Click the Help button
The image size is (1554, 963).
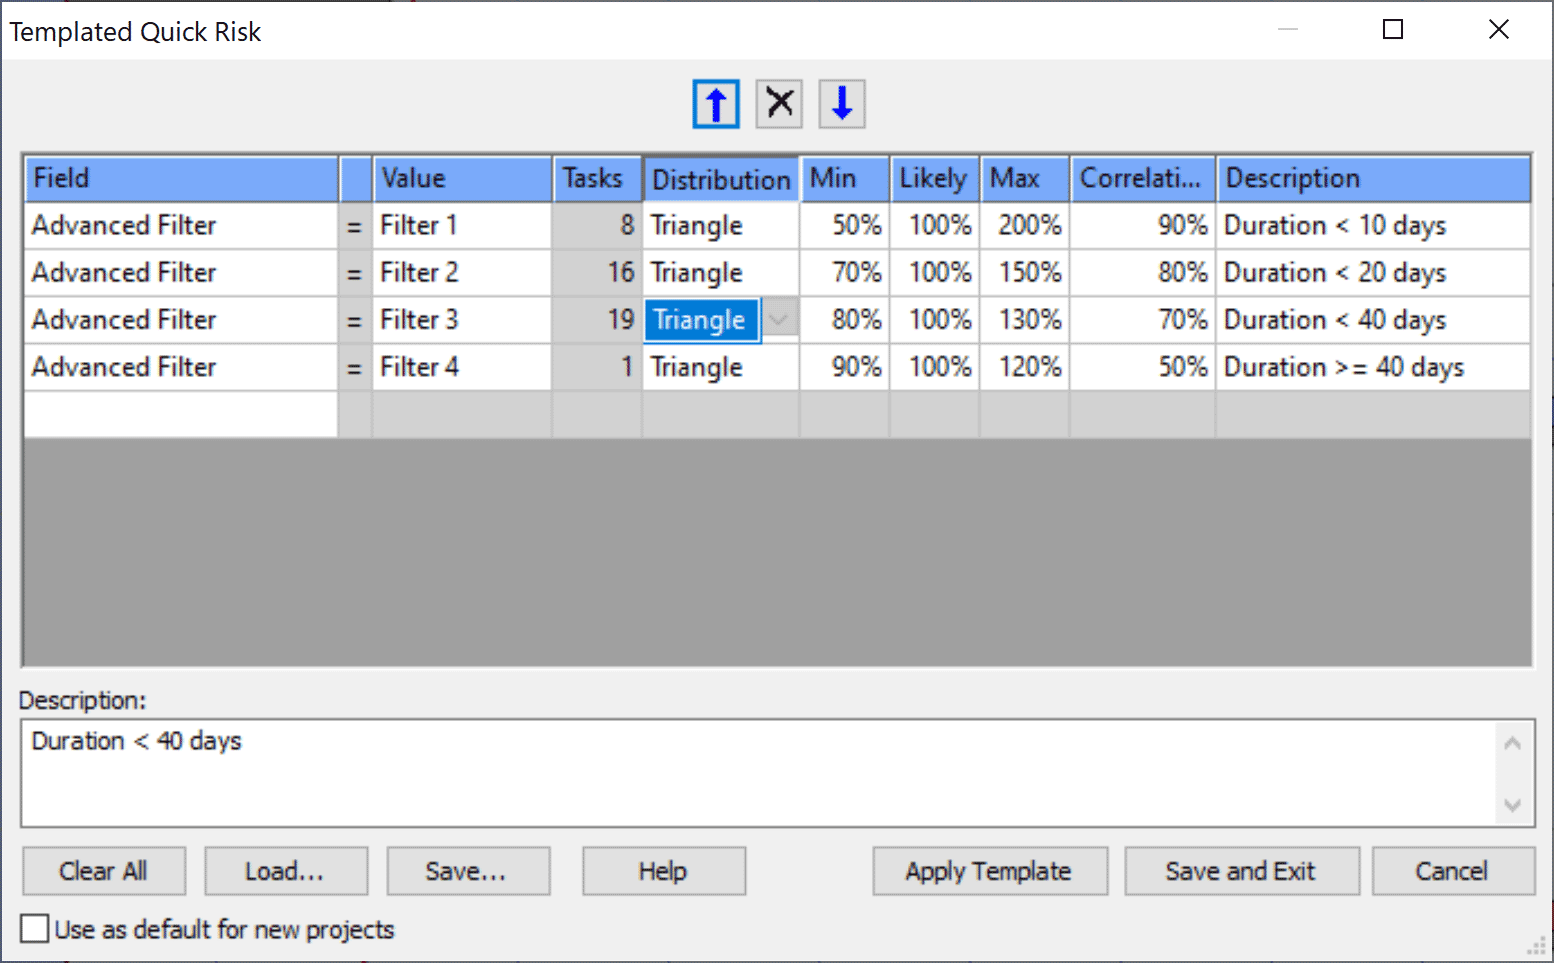663,871
